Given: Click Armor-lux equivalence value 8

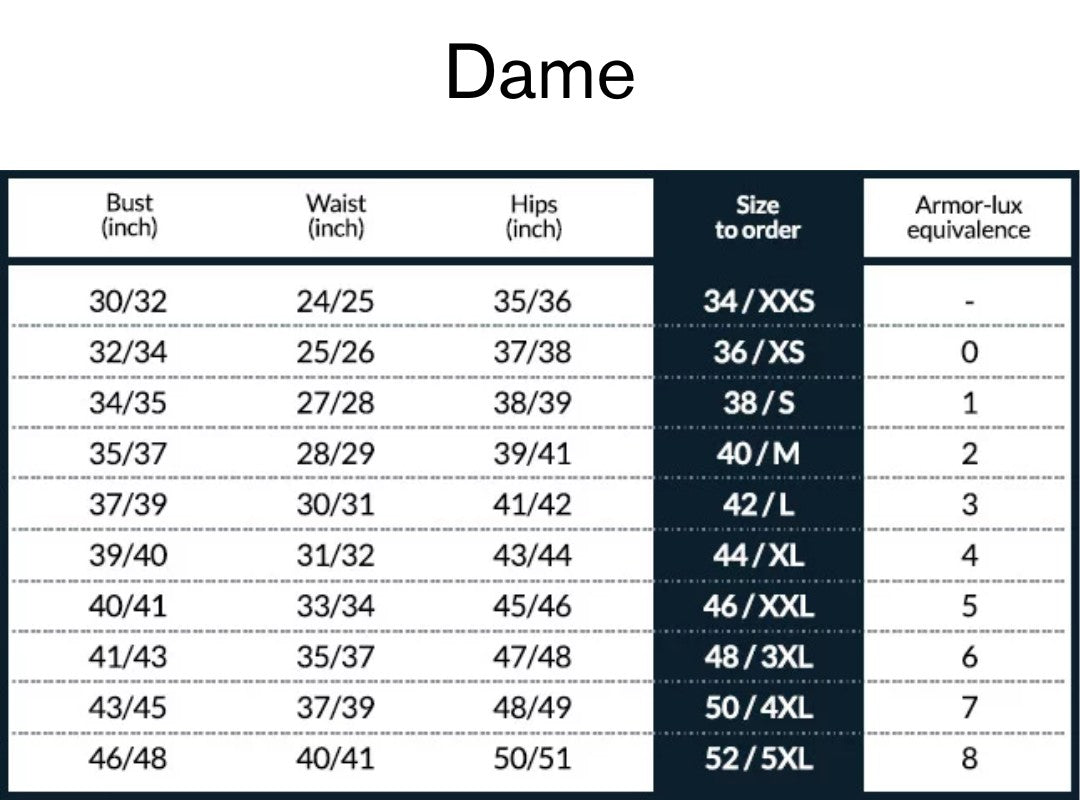Looking at the screenshot, I should (969, 759).
